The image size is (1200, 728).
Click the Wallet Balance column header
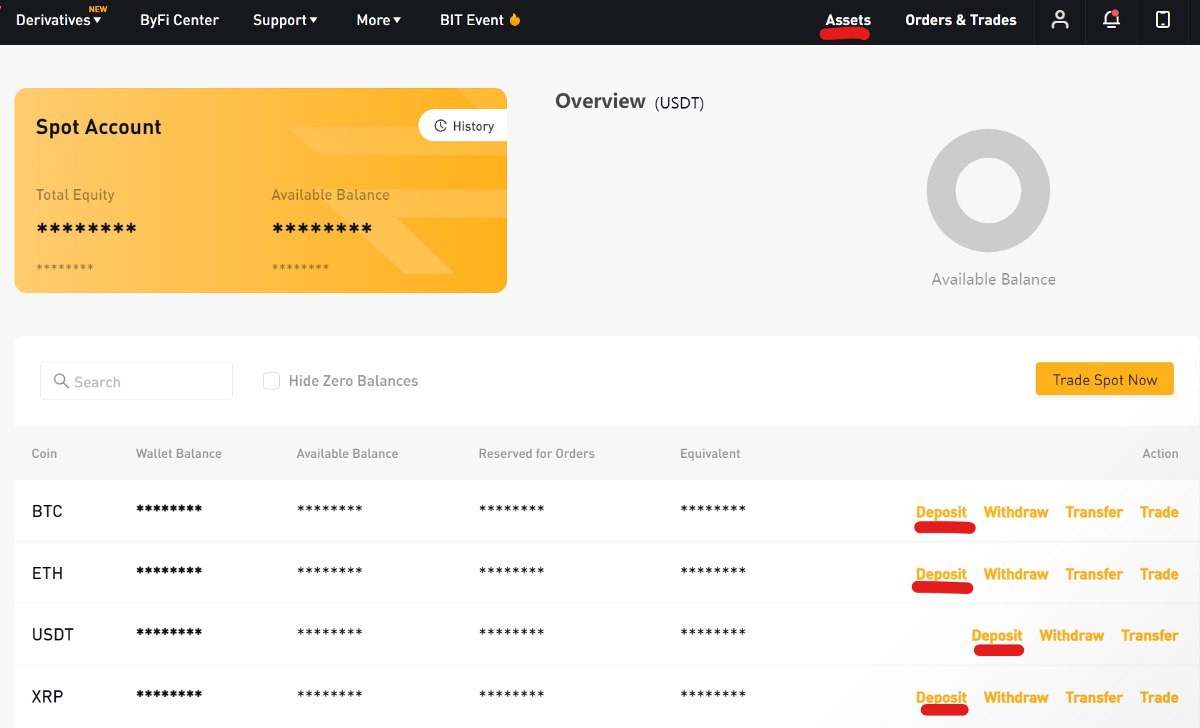pos(179,453)
